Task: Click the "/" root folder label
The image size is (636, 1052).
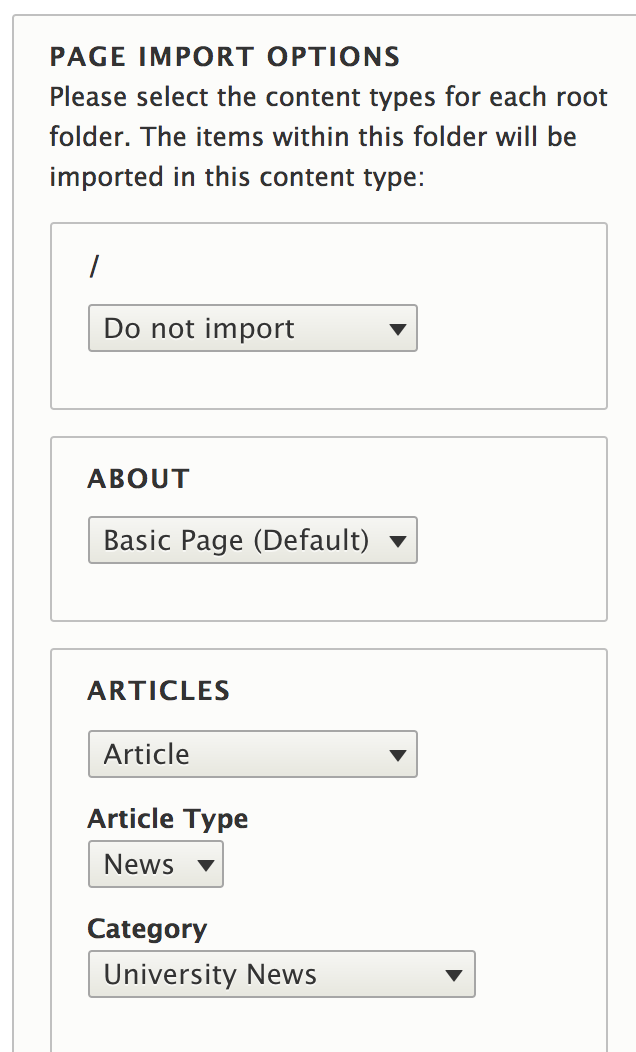Action: [x=95, y=267]
